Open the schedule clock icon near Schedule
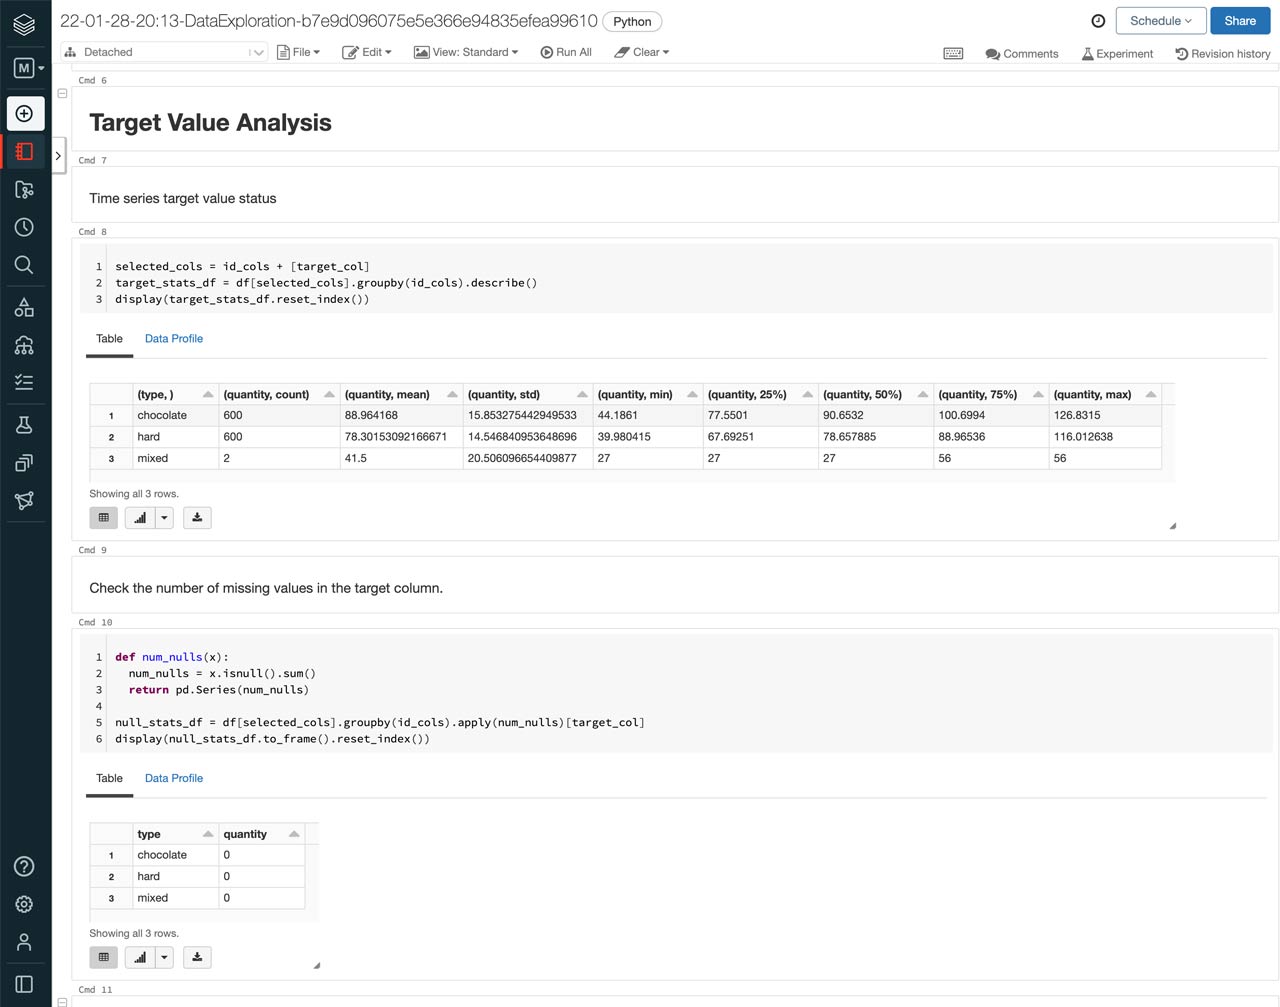1280x1007 pixels. pos(1098,21)
